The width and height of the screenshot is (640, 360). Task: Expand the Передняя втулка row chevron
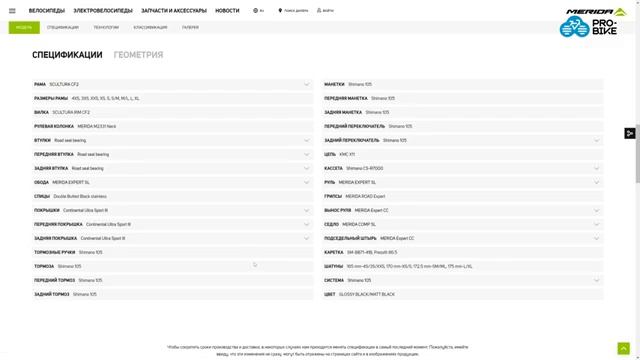point(307,154)
